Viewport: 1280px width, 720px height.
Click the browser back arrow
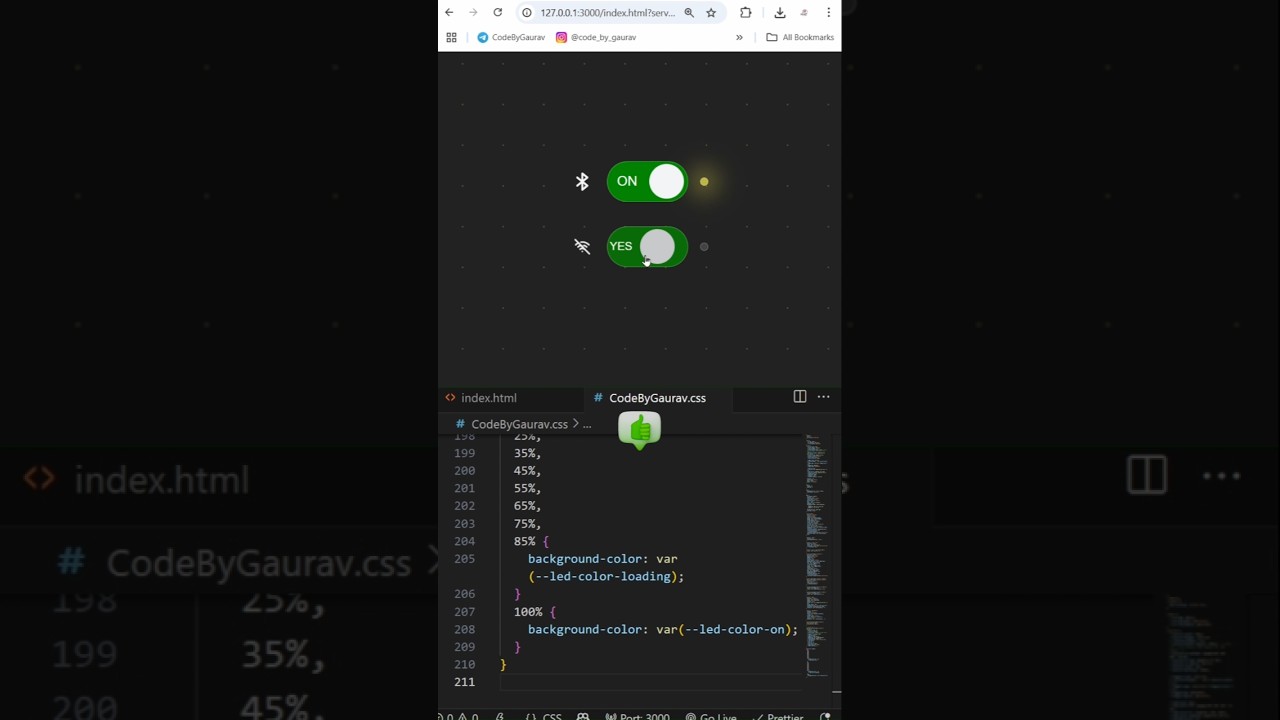click(x=449, y=13)
